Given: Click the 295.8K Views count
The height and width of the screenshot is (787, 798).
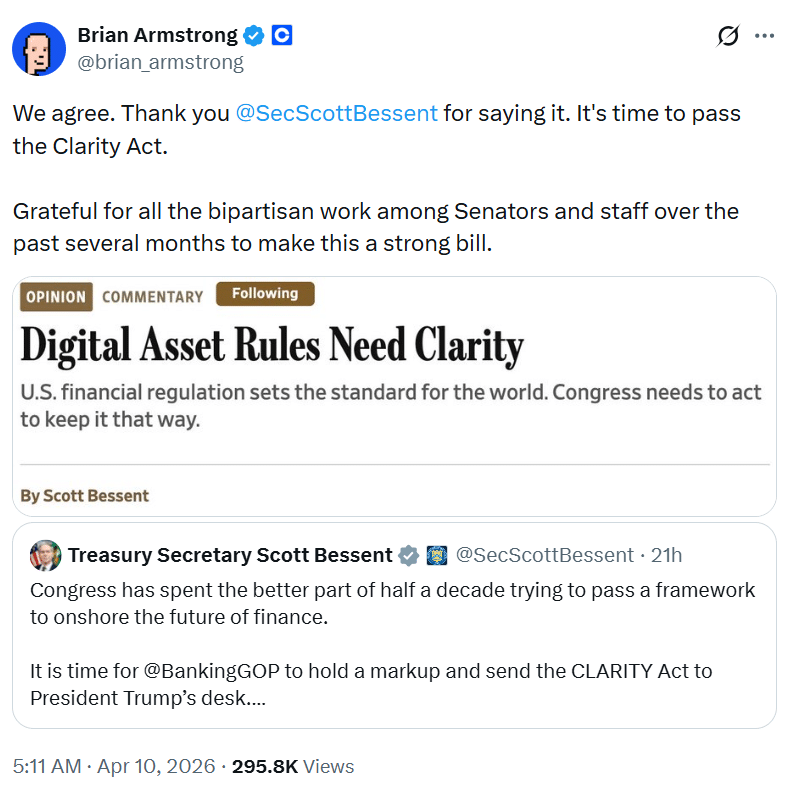Looking at the screenshot, I should coord(292,766).
